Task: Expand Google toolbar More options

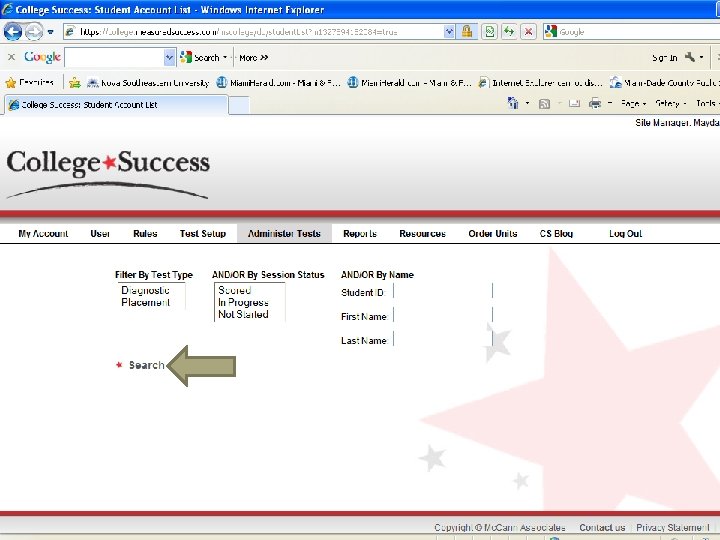Action: 253,57
